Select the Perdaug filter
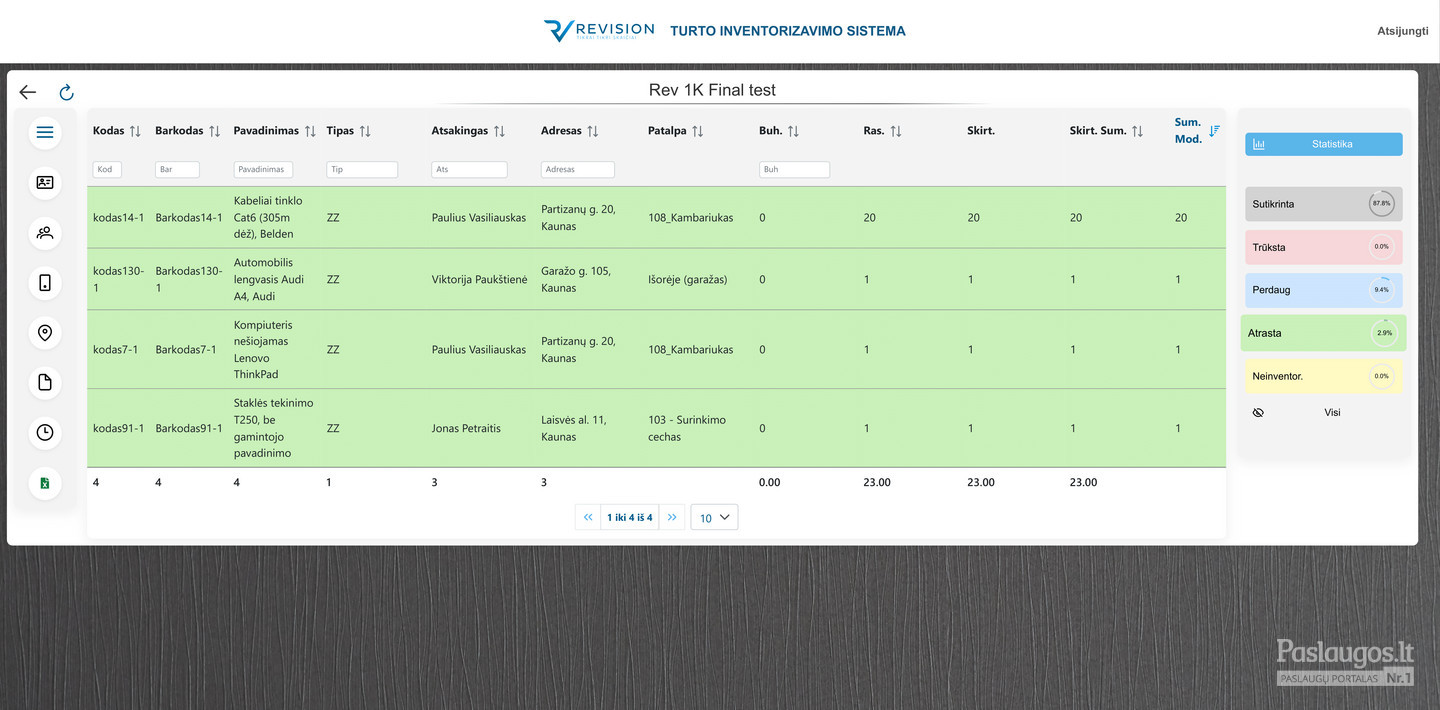Viewport: 1440px width, 710px height. (1324, 290)
